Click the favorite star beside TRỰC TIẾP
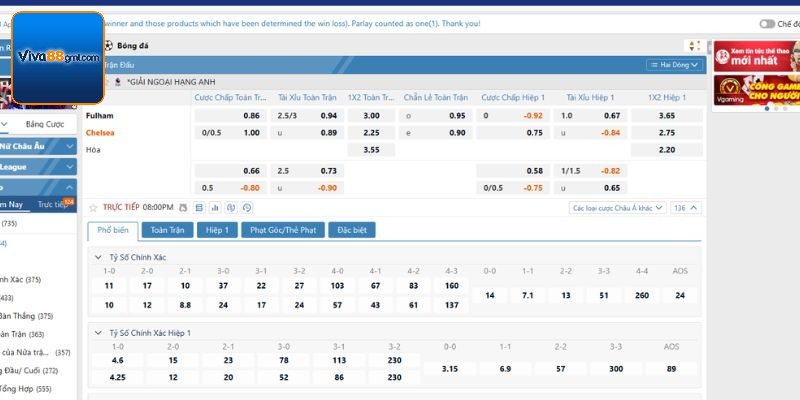The height and width of the screenshot is (400, 800). click(x=95, y=207)
